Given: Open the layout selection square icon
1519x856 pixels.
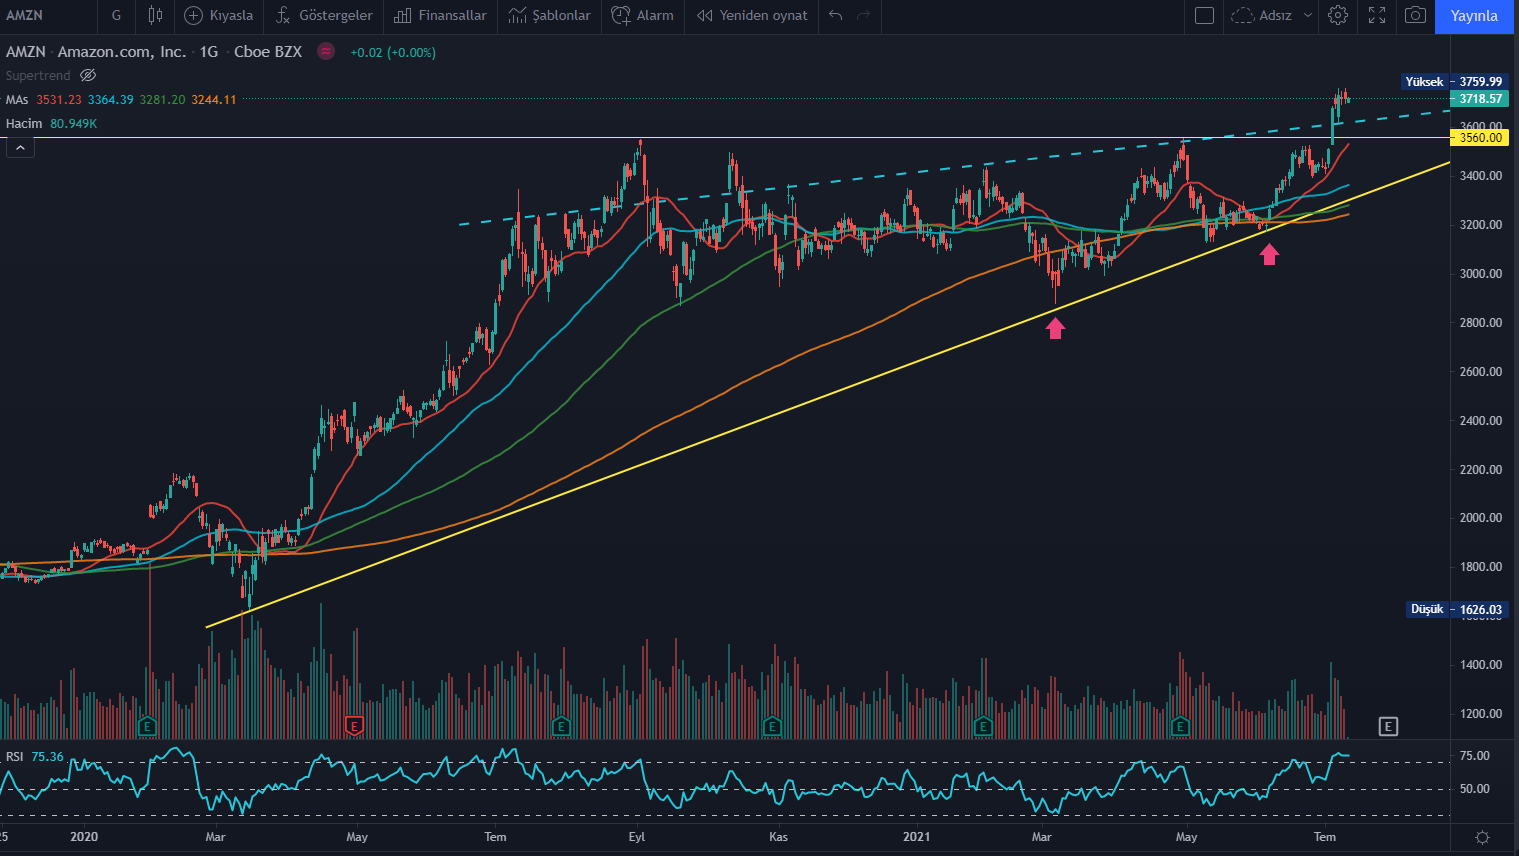Looking at the screenshot, I should click(x=1205, y=15).
